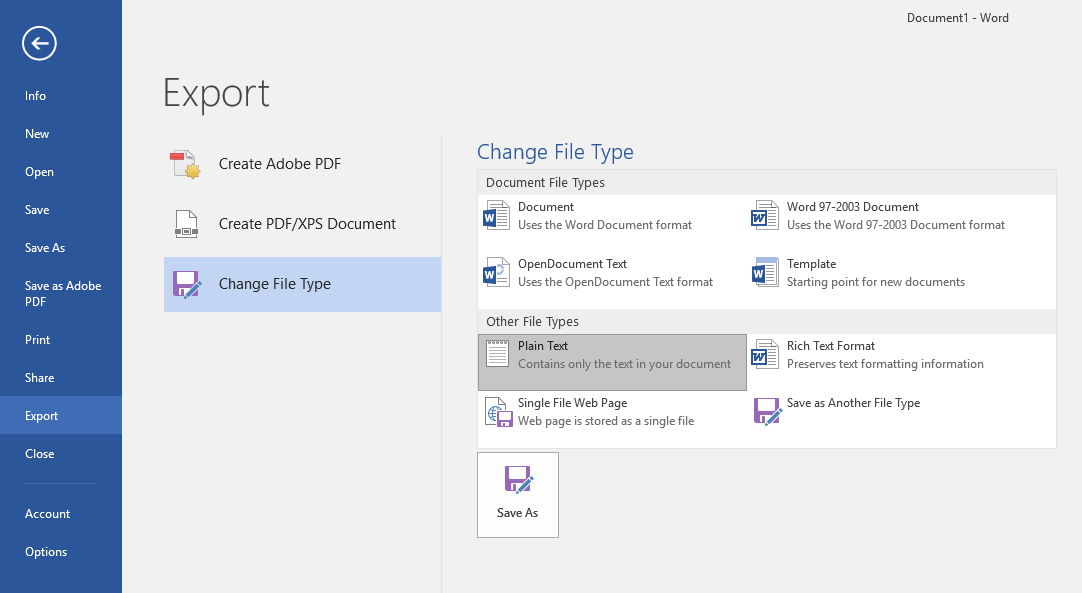Click the Word 97-2003 Document icon
Image resolution: width=1082 pixels, height=593 pixels.
(765, 215)
